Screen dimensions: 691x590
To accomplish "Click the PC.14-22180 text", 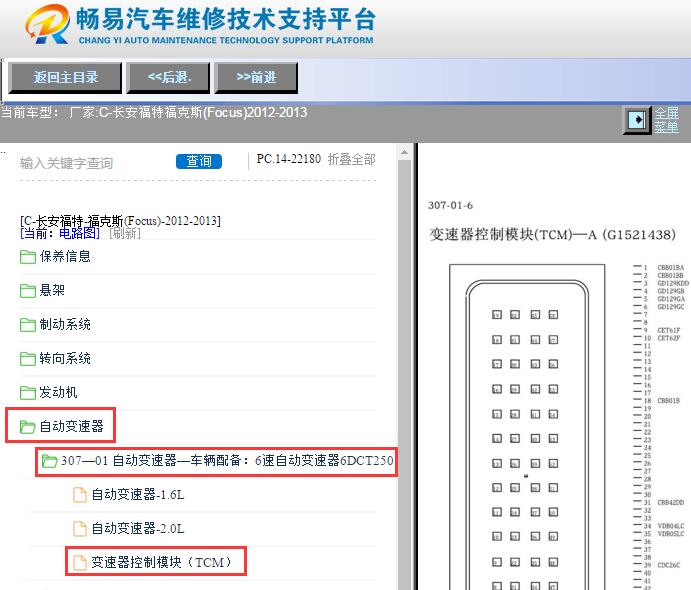I will pos(289,159).
